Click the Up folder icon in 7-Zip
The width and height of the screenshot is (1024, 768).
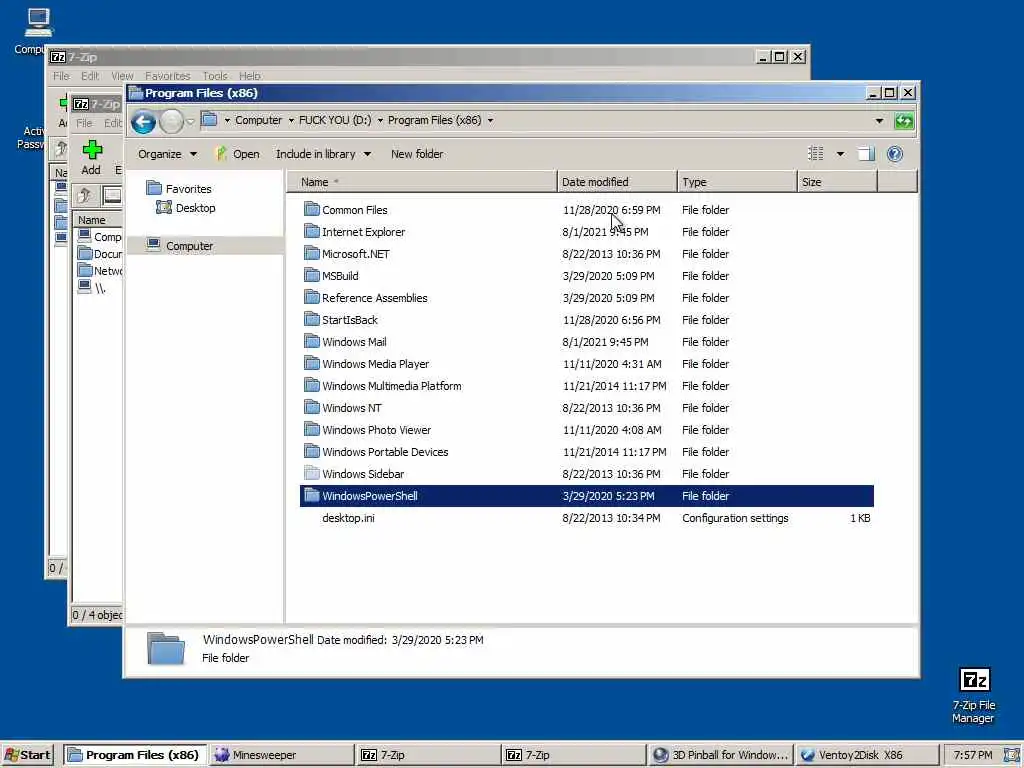tap(84, 195)
